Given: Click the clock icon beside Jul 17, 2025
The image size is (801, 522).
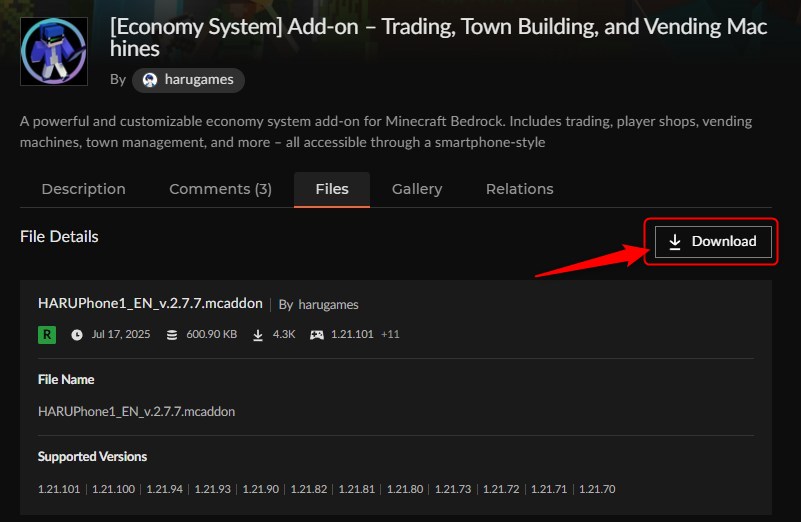Looking at the screenshot, I should [77, 335].
